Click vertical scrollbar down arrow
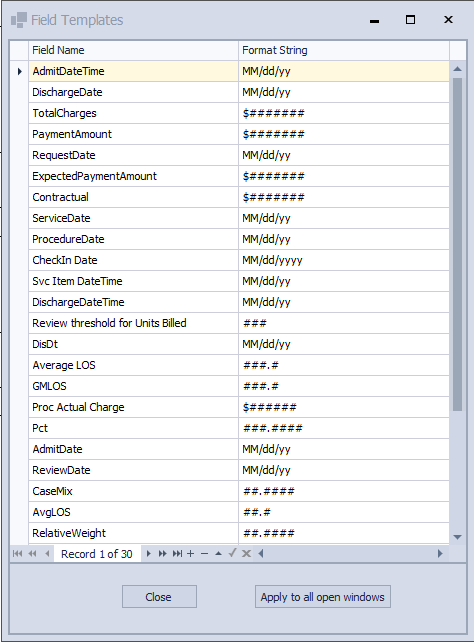474x642 pixels. pyautogui.click(x=458, y=537)
